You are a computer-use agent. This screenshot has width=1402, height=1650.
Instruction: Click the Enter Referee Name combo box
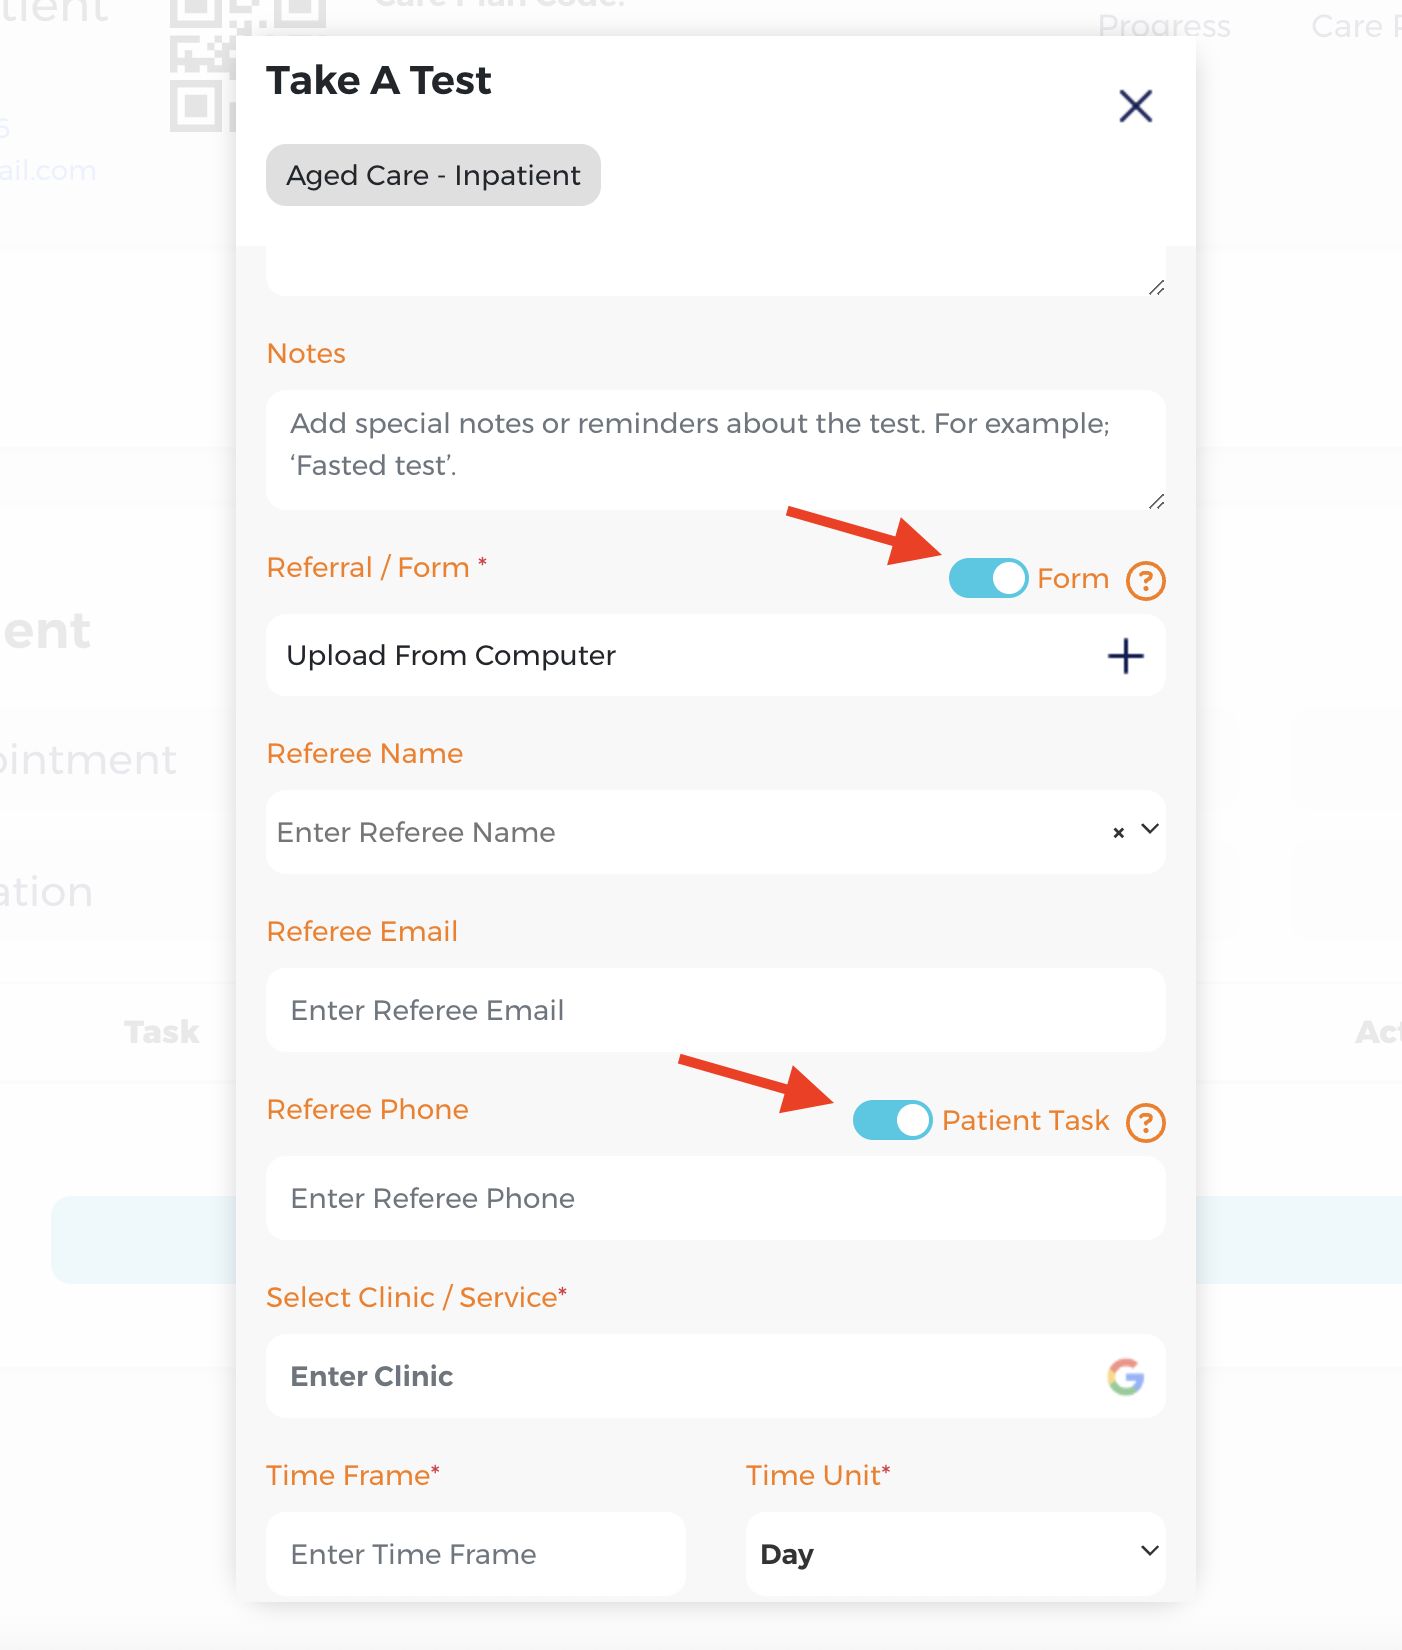tap(680, 832)
